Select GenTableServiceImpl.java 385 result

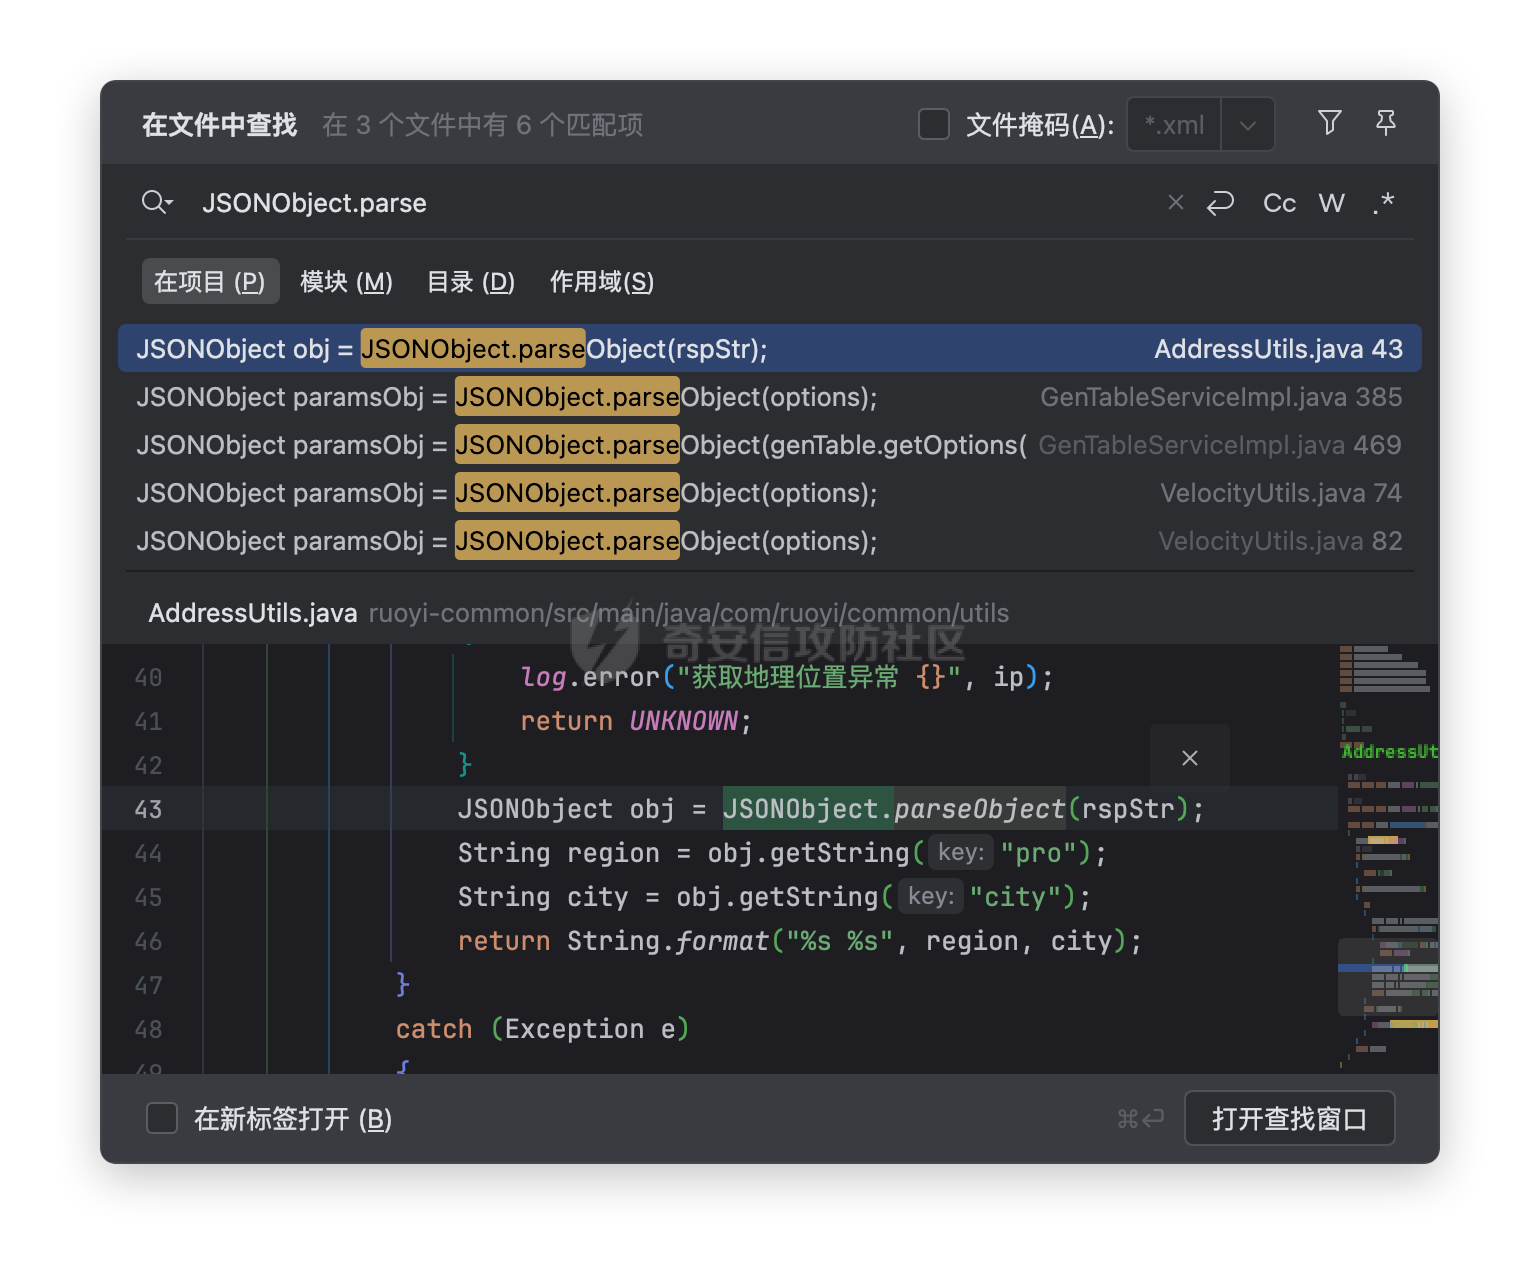coord(770,397)
